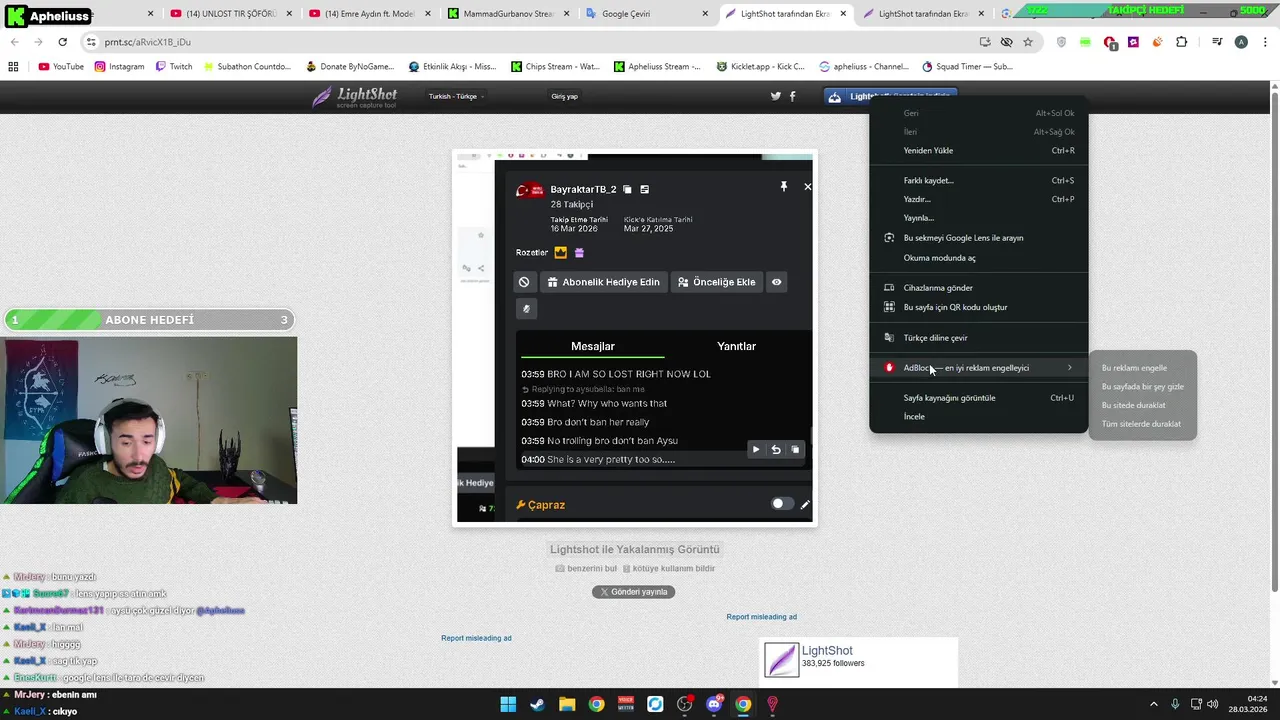Click the ban icon beside Abonelik Hediye Edin
Screen dimensions: 1280x720
point(524,282)
